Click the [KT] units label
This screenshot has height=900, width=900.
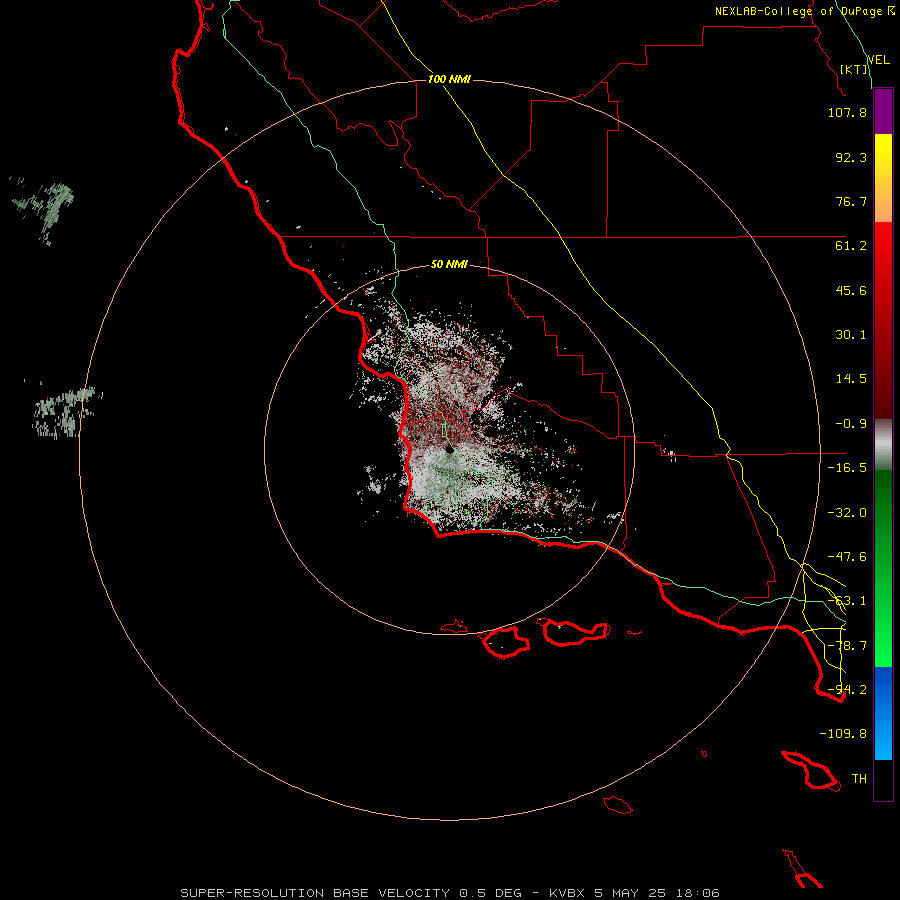[854, 69]
